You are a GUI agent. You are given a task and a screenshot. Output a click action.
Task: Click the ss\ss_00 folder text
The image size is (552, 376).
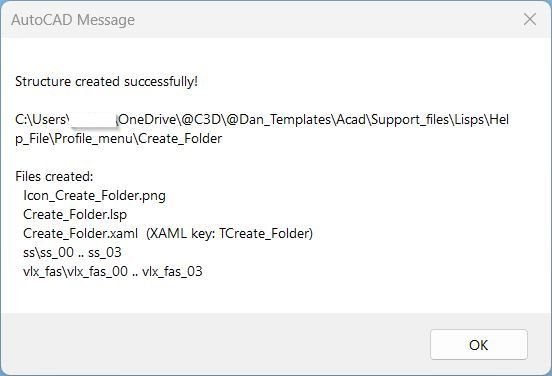[x=49, y=252]
